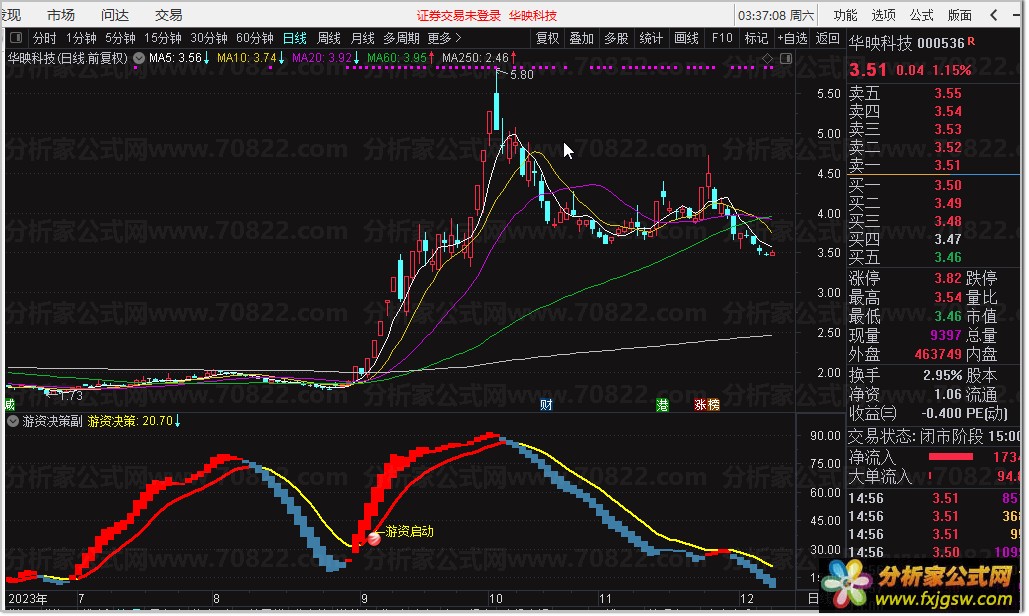
Task: Click the MA10: 3.74 indicator label
Action: pyautogui.click(x=247, y=58)
